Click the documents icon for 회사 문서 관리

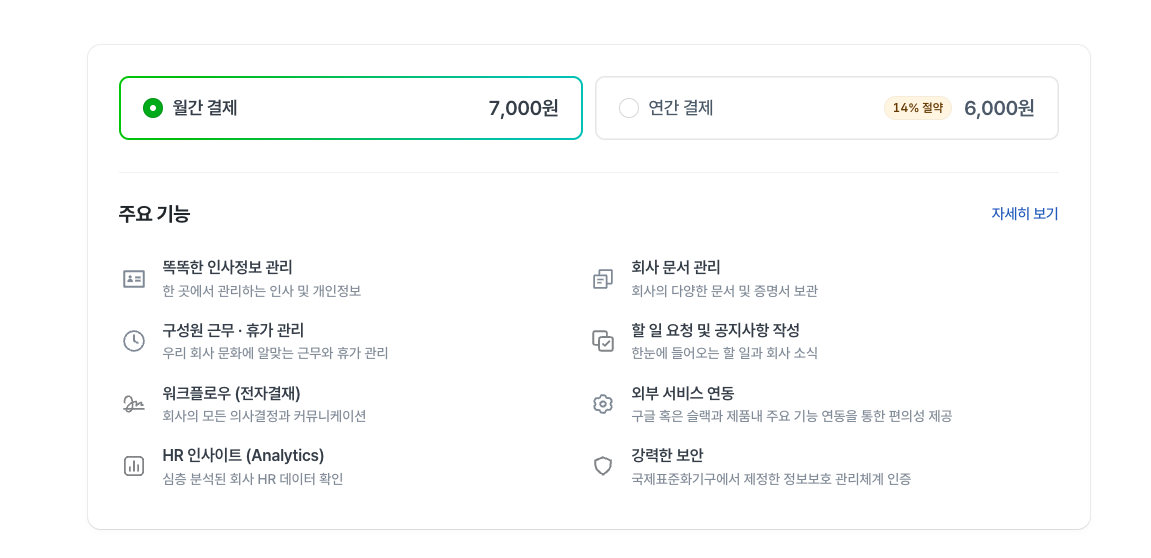603,279
